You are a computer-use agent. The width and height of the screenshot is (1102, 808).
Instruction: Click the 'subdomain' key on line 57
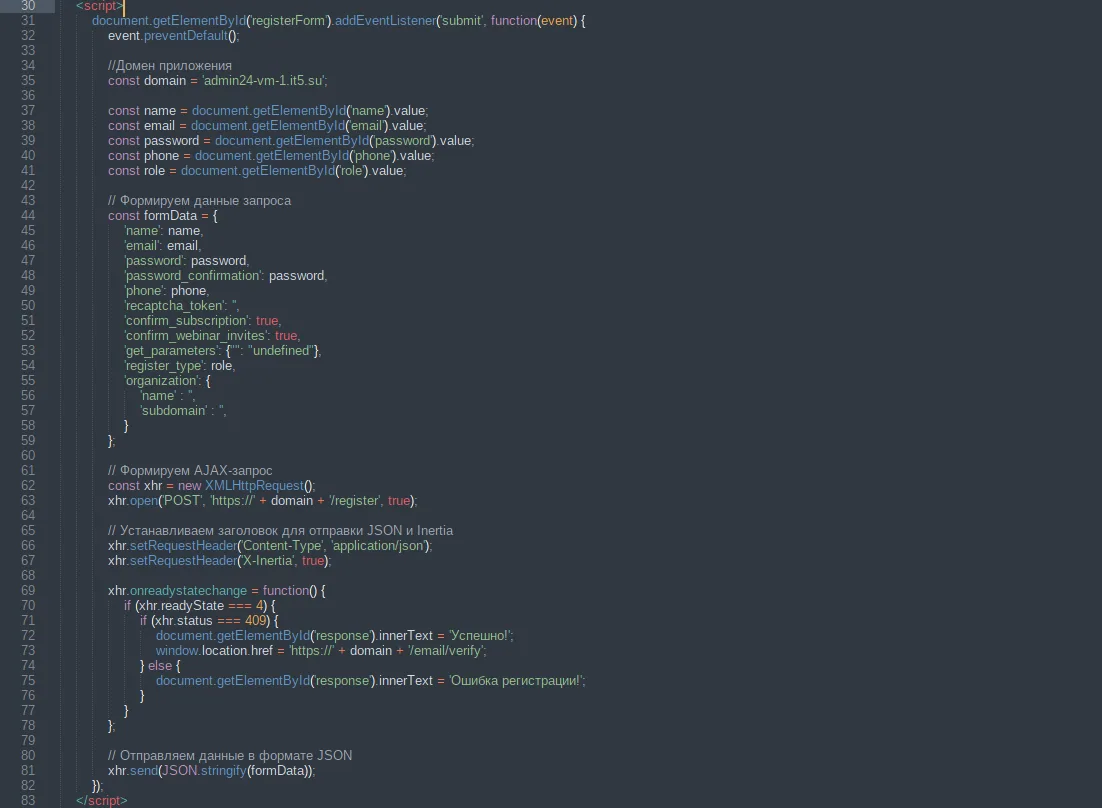(174, 411)
